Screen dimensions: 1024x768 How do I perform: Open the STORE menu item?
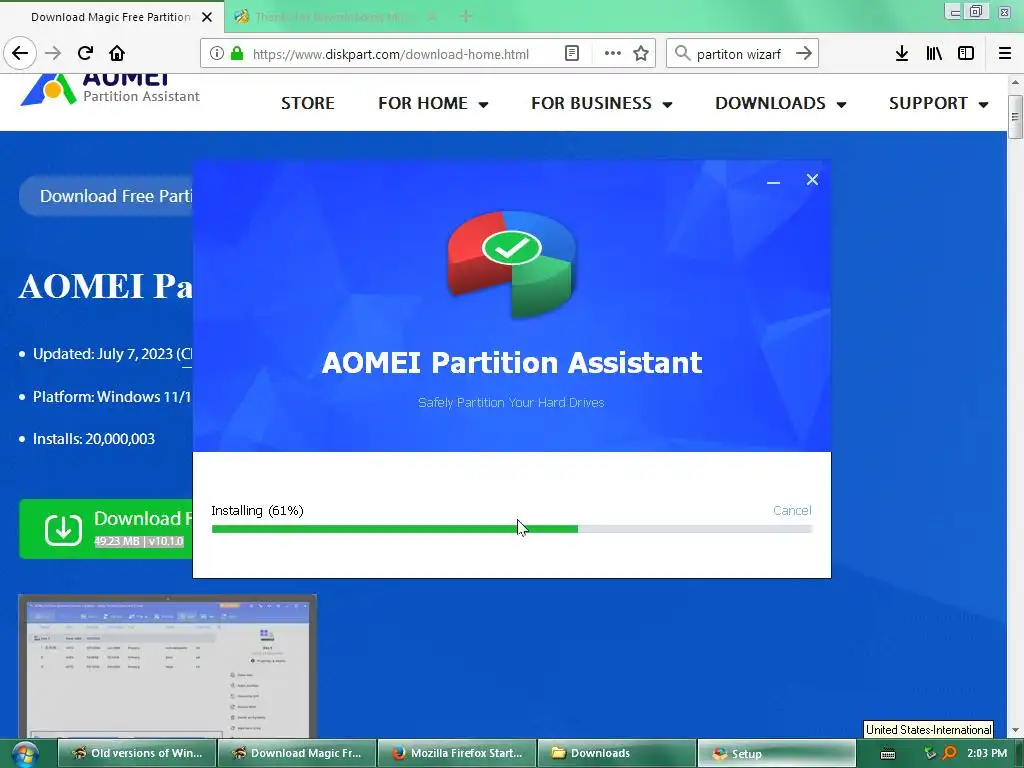308,103
